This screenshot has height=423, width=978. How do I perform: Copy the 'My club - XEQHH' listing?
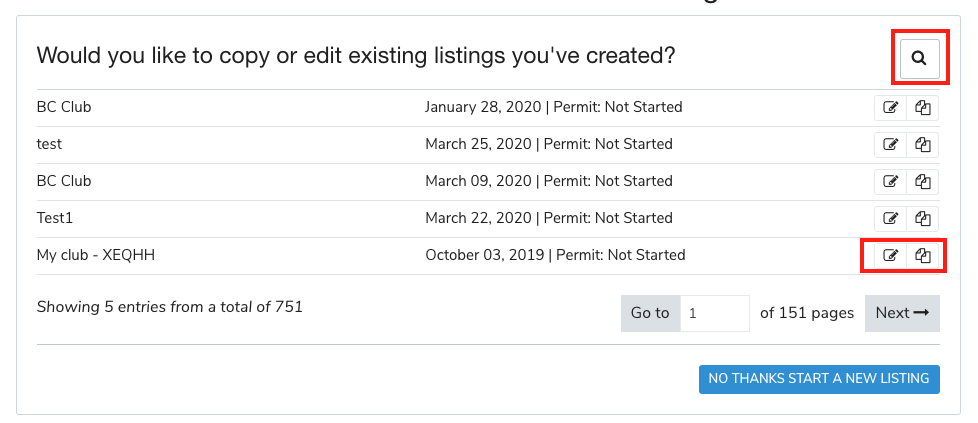(x=923, y=256)
